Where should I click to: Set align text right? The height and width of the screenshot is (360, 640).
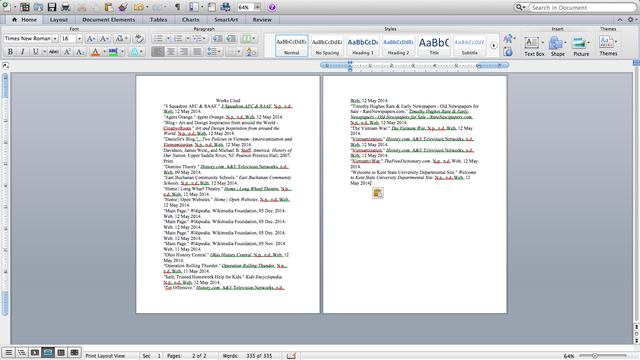click(184, 52)
